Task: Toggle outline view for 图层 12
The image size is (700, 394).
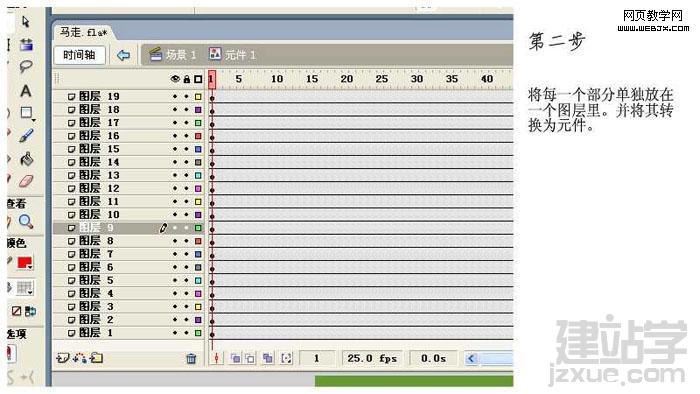Action: click(x=198, y=189)
